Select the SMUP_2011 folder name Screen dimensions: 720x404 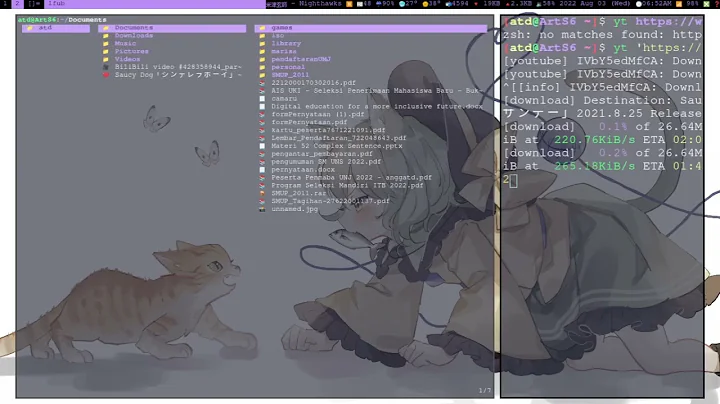coord(290,75)
